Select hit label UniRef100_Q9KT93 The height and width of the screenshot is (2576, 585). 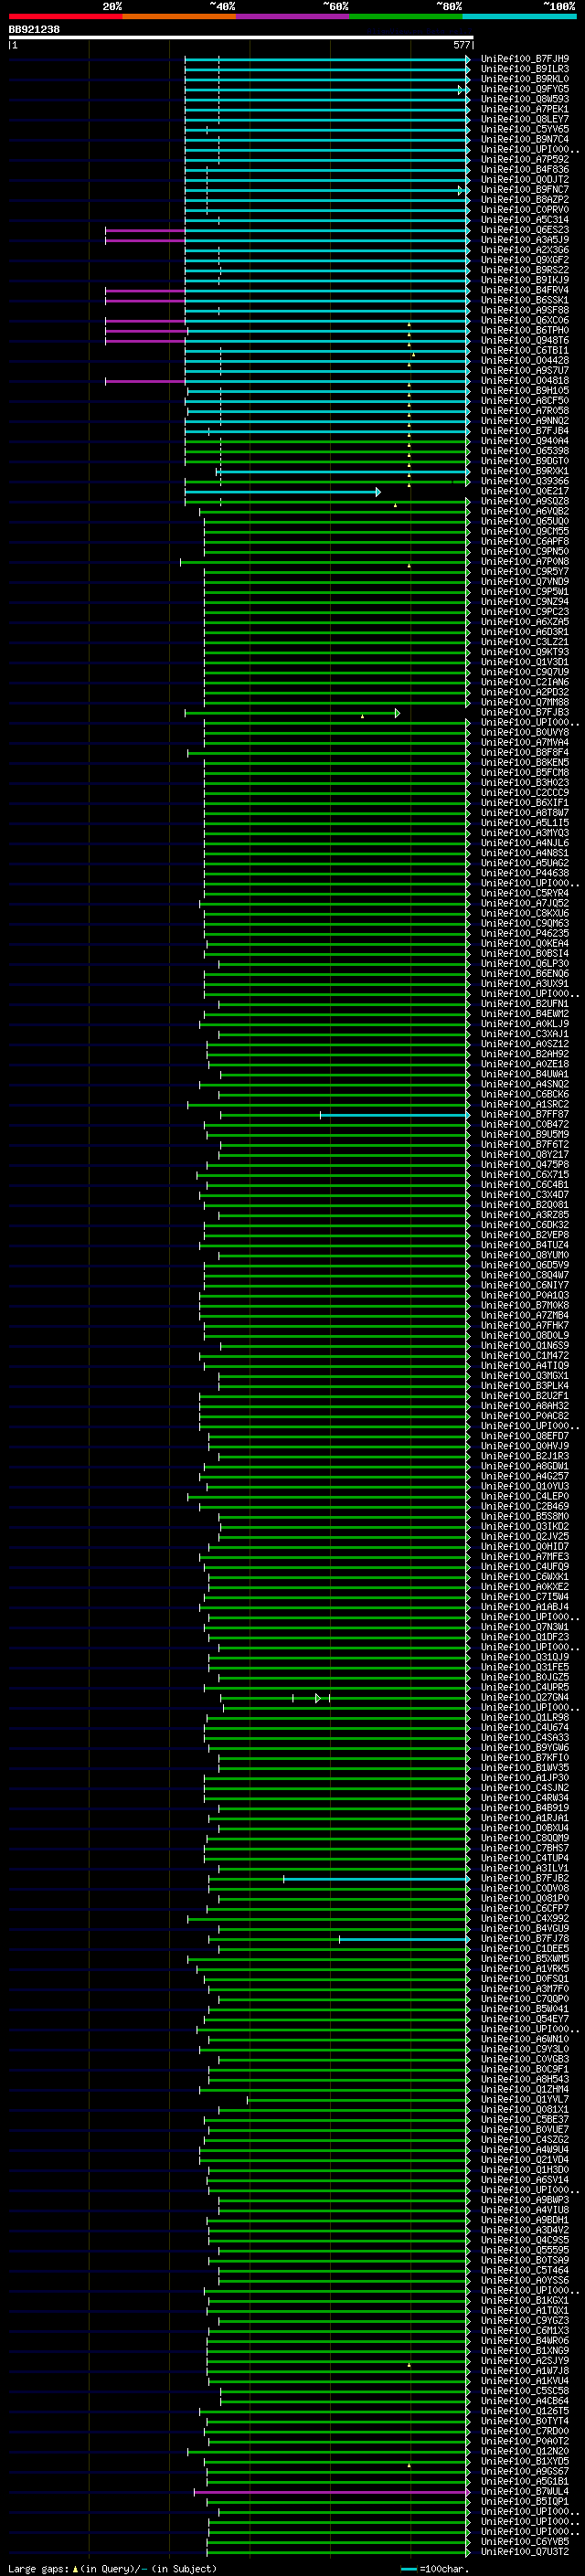pyautogui.click(x=525, y=652)
